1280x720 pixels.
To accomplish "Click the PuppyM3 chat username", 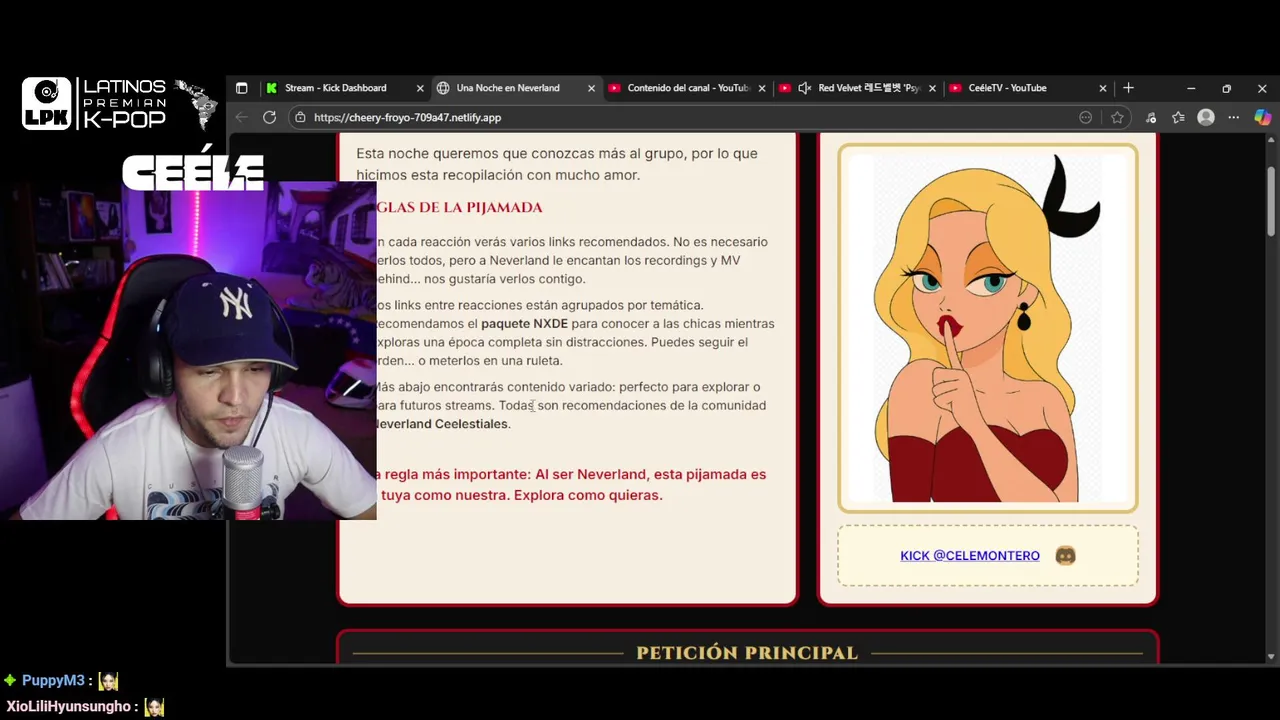I will click(x=53, y=681).
